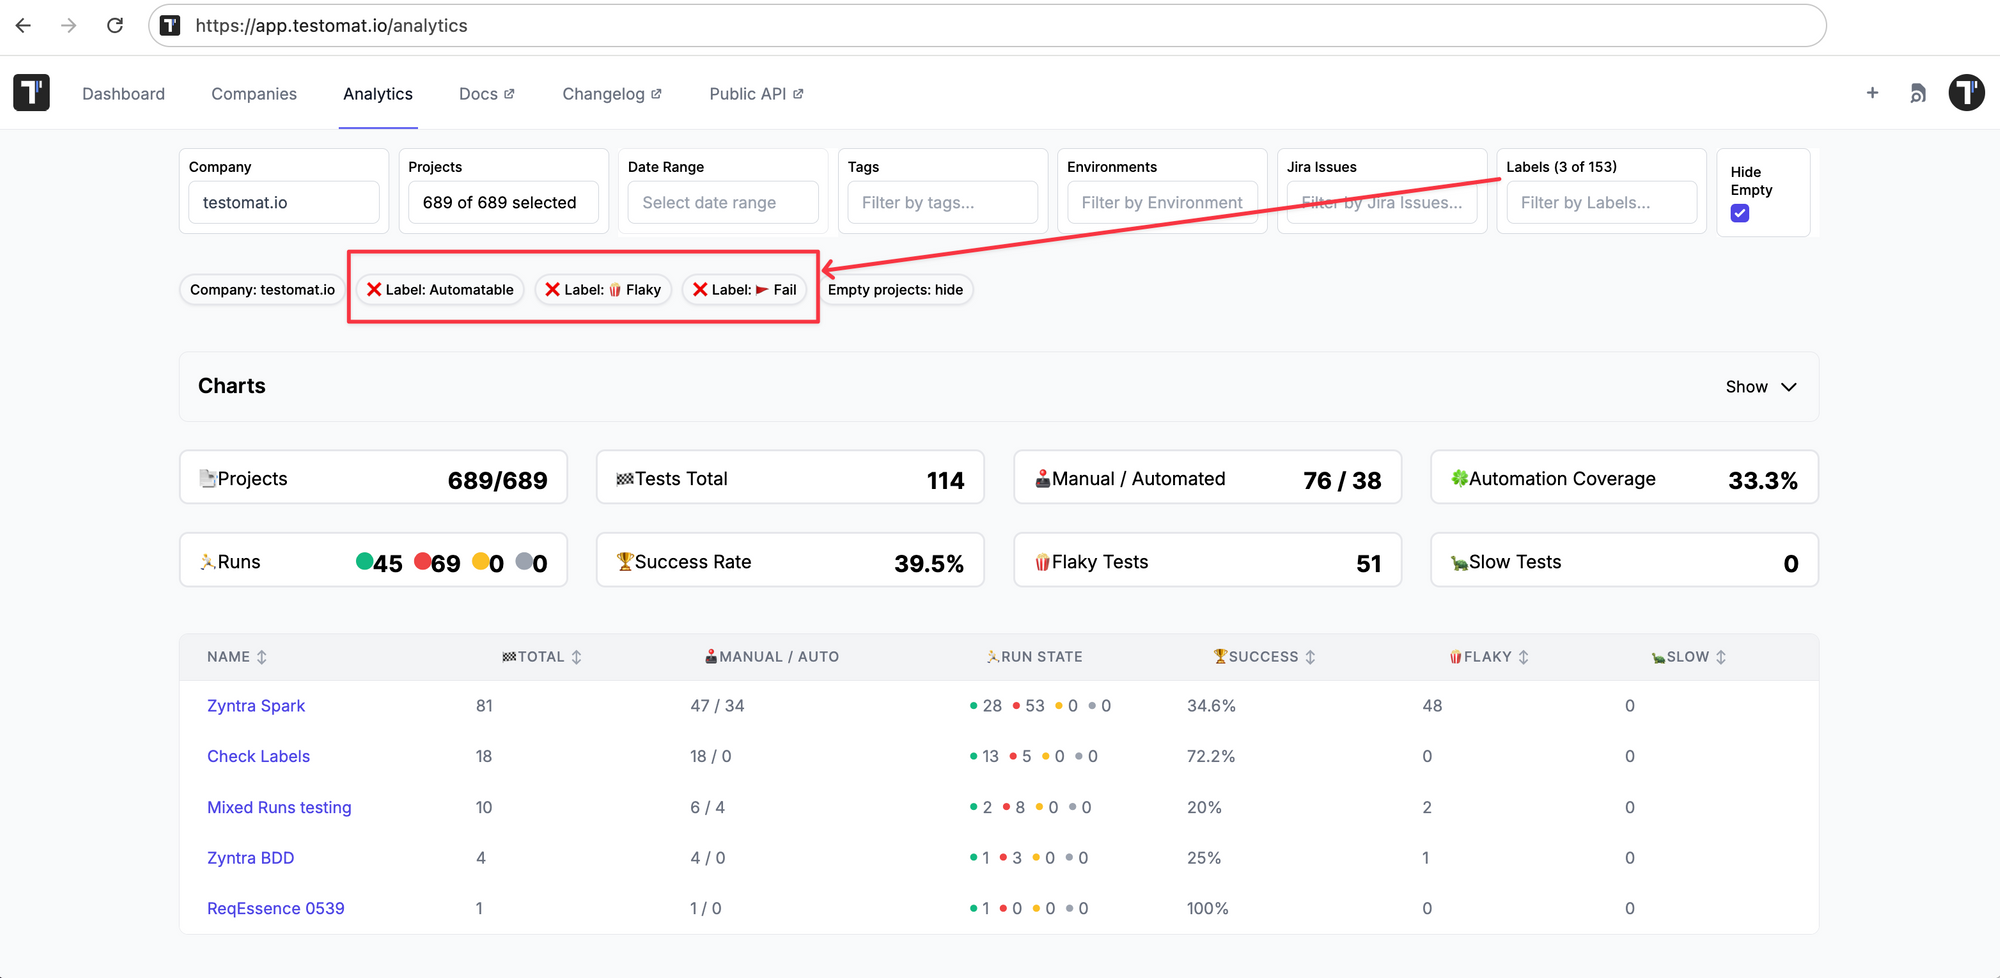Click the RUN STATE column header

click(1034, 657)
